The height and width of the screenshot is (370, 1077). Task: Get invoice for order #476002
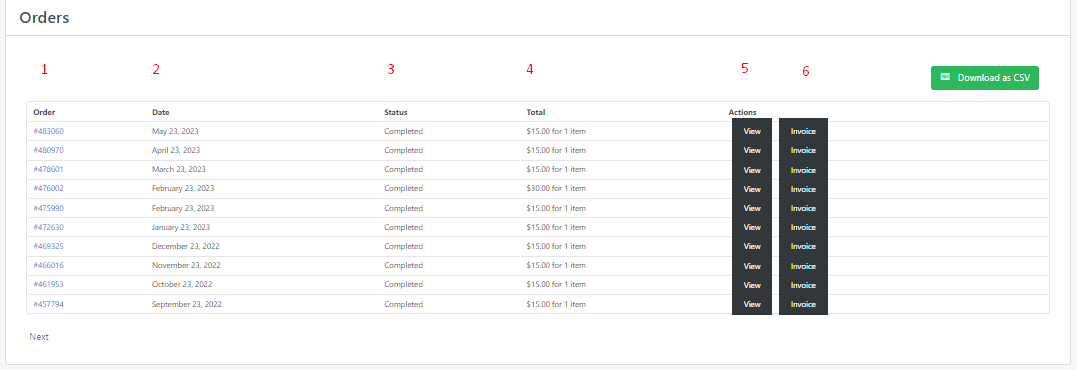[803, 189]
